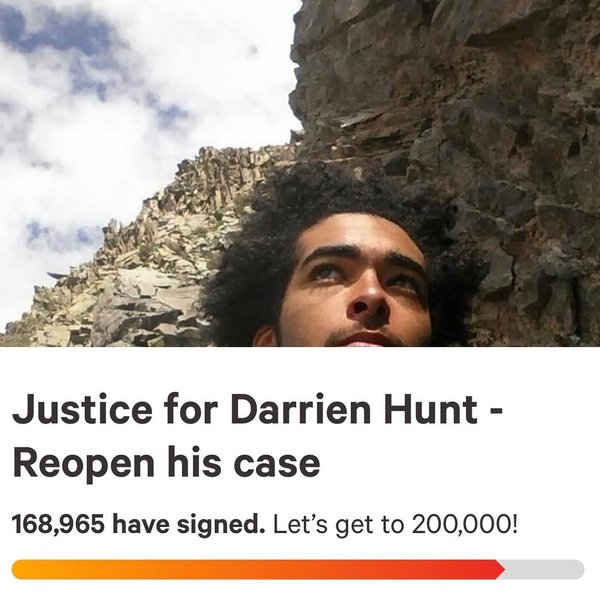Image resolution: width=600 pixels, height=600 pixels.
Task: Click the 'Justice for Darrien Hunt' title
Action: coord(245,410)
